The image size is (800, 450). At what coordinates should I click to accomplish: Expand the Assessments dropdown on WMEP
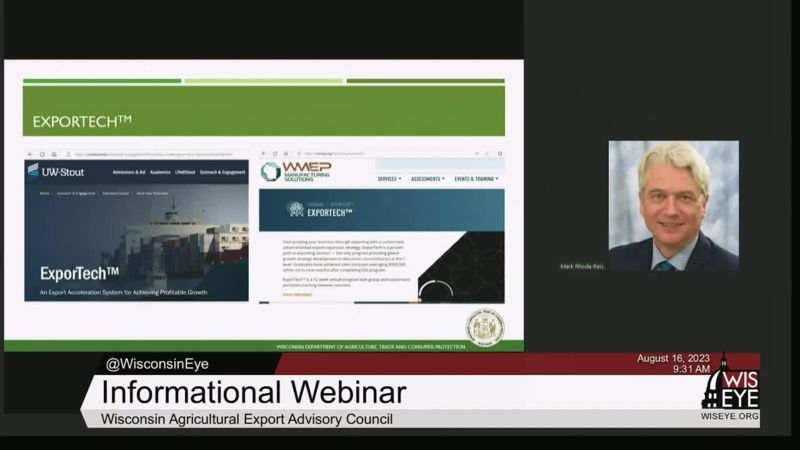coord(428,179)
